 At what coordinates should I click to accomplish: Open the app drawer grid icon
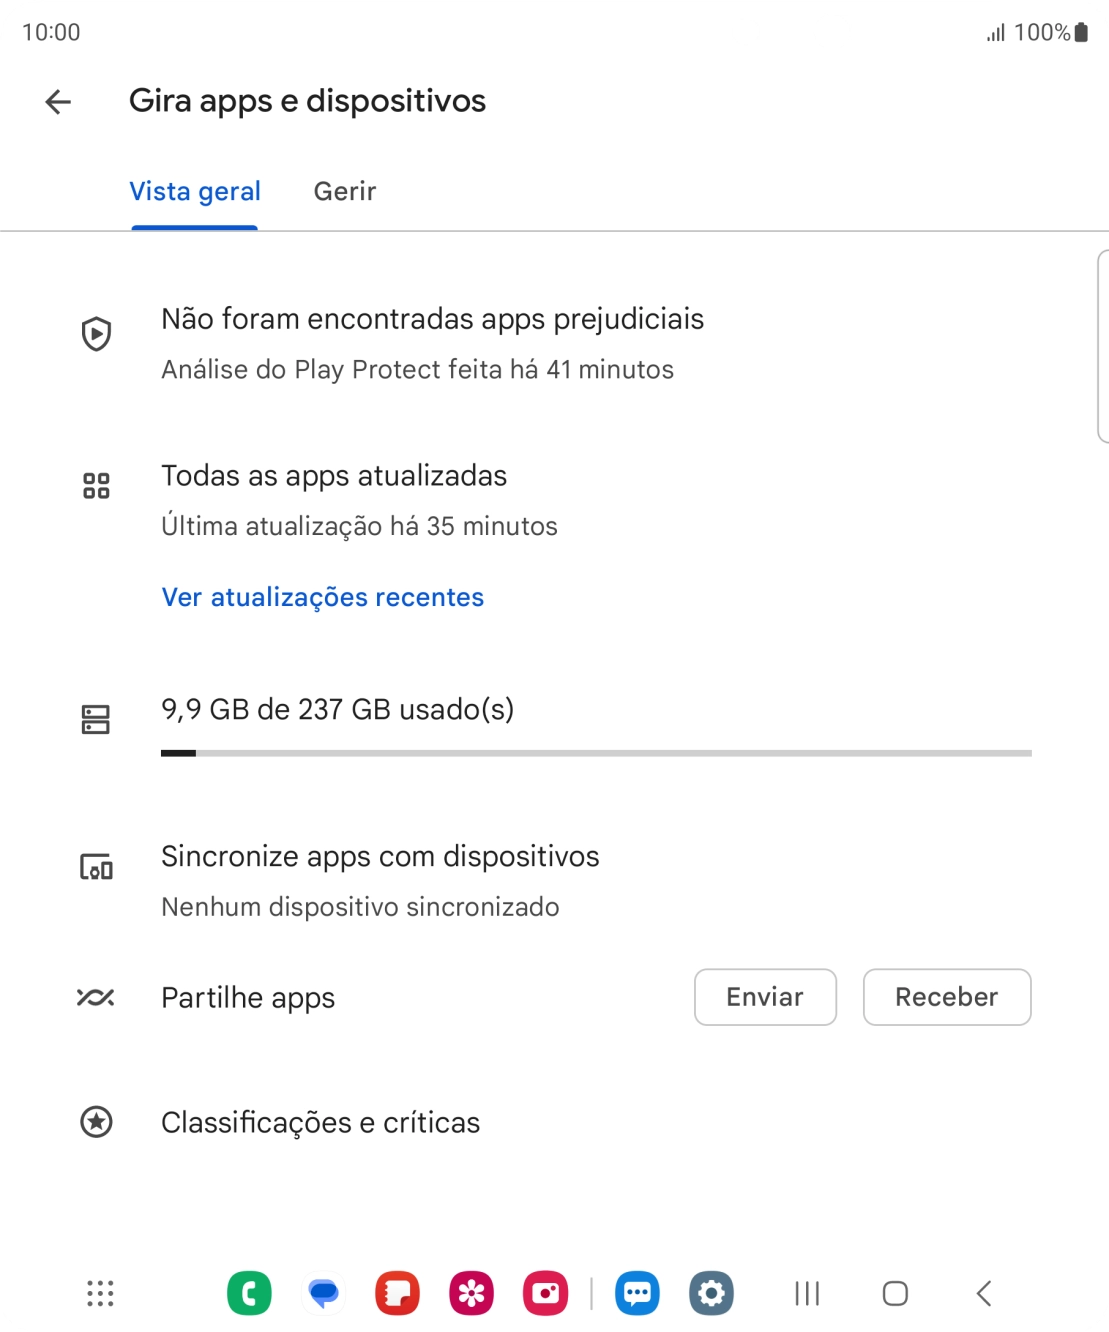(x=100, y=1293)
